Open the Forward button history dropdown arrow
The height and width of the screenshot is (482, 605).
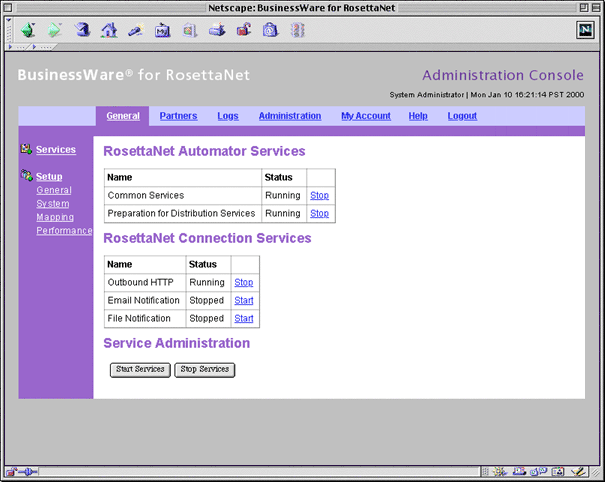tap(60, 24)
